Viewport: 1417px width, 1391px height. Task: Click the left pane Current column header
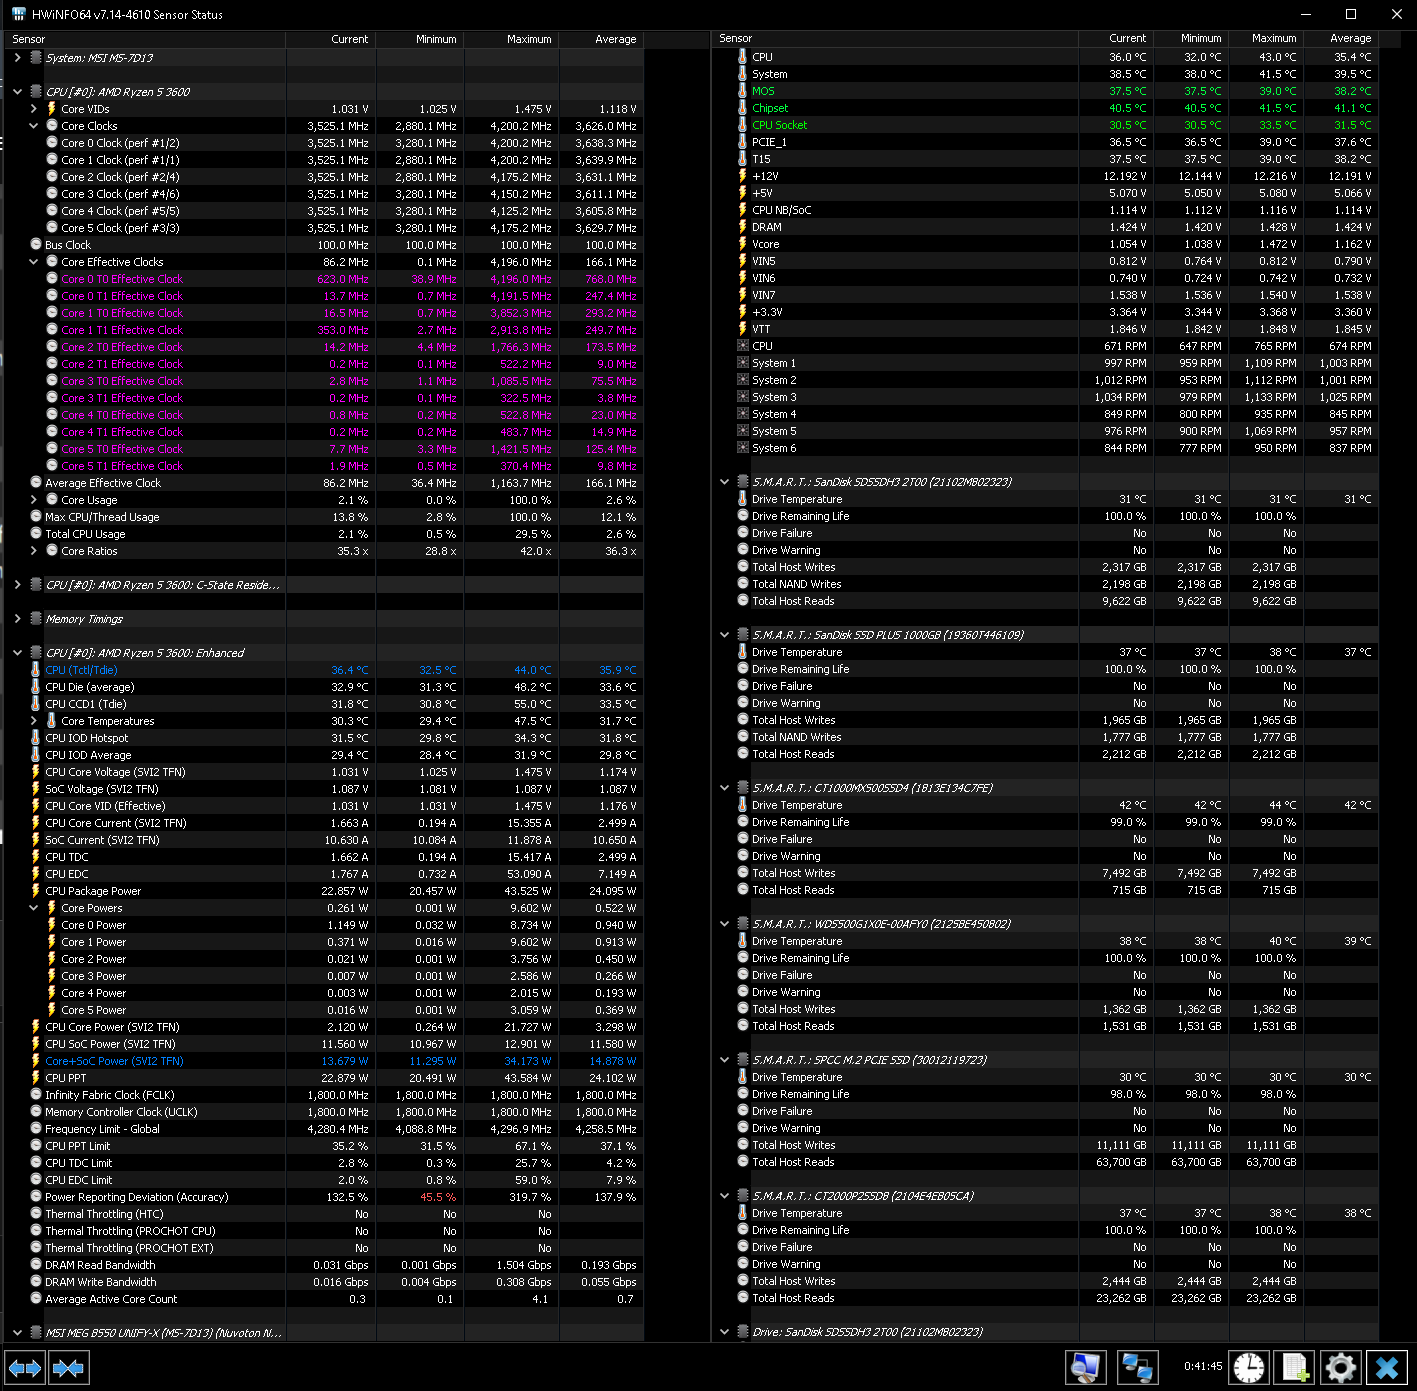coord(331,39)
